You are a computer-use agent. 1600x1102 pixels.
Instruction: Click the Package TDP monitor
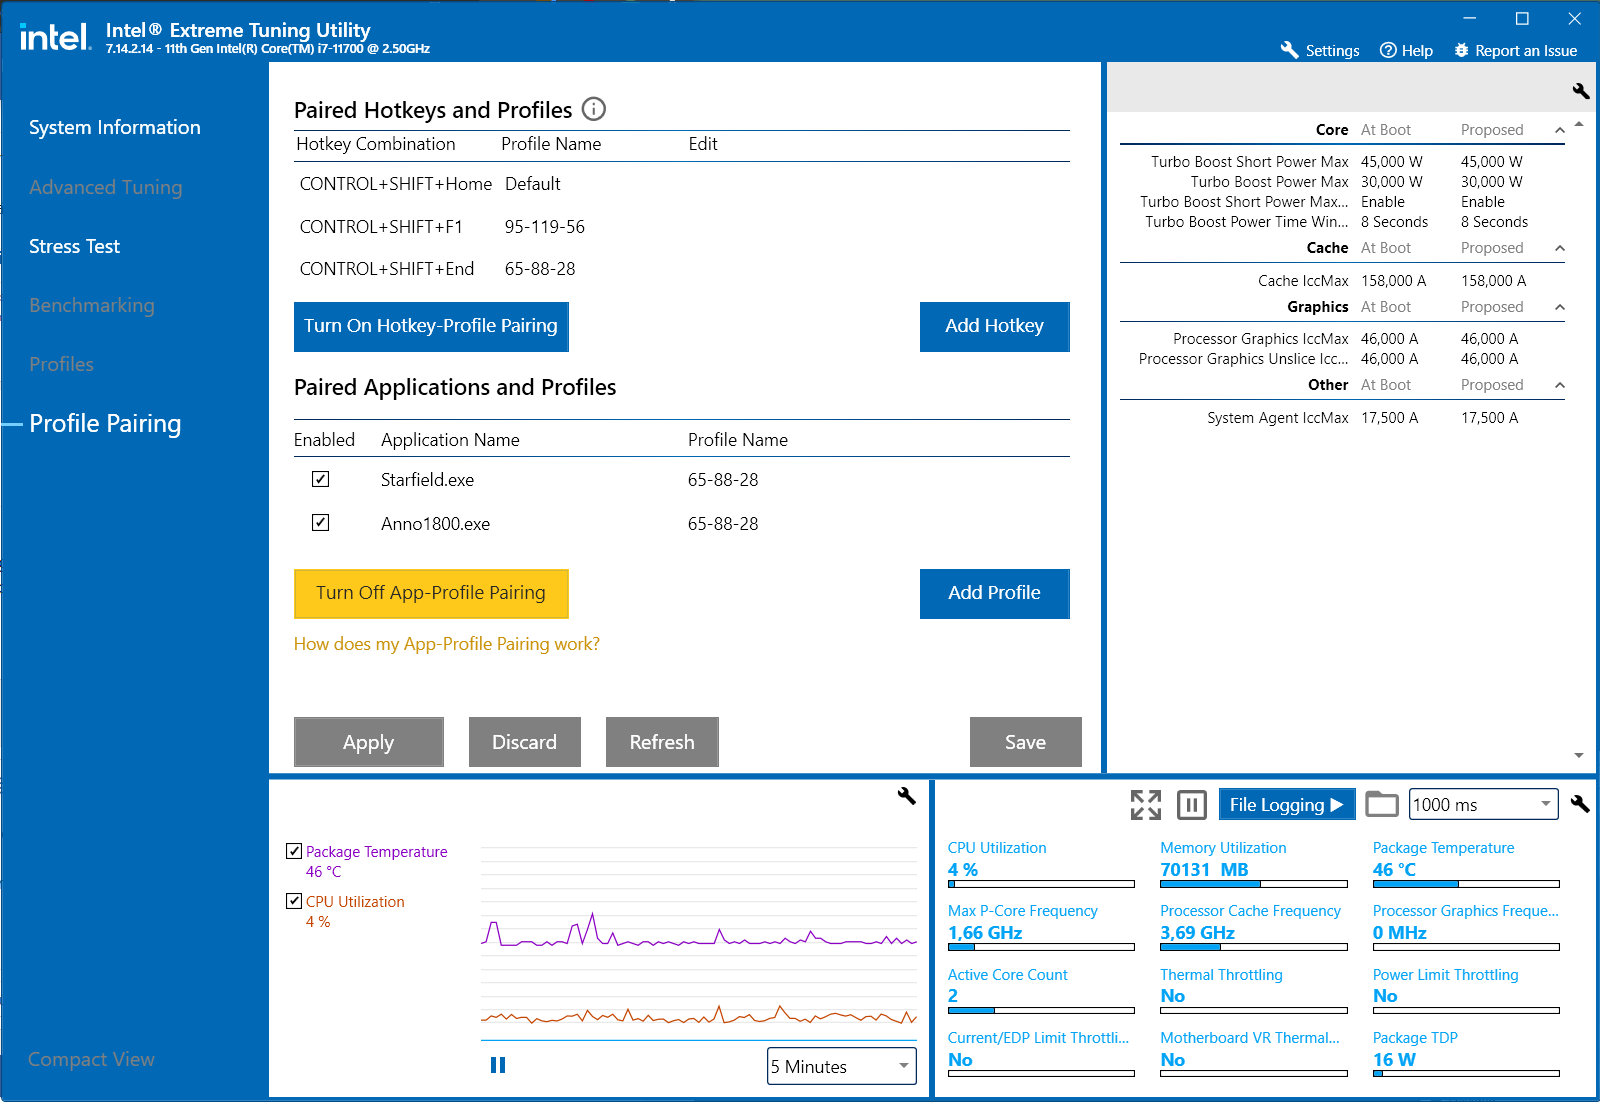(x=1466, y=1053)
